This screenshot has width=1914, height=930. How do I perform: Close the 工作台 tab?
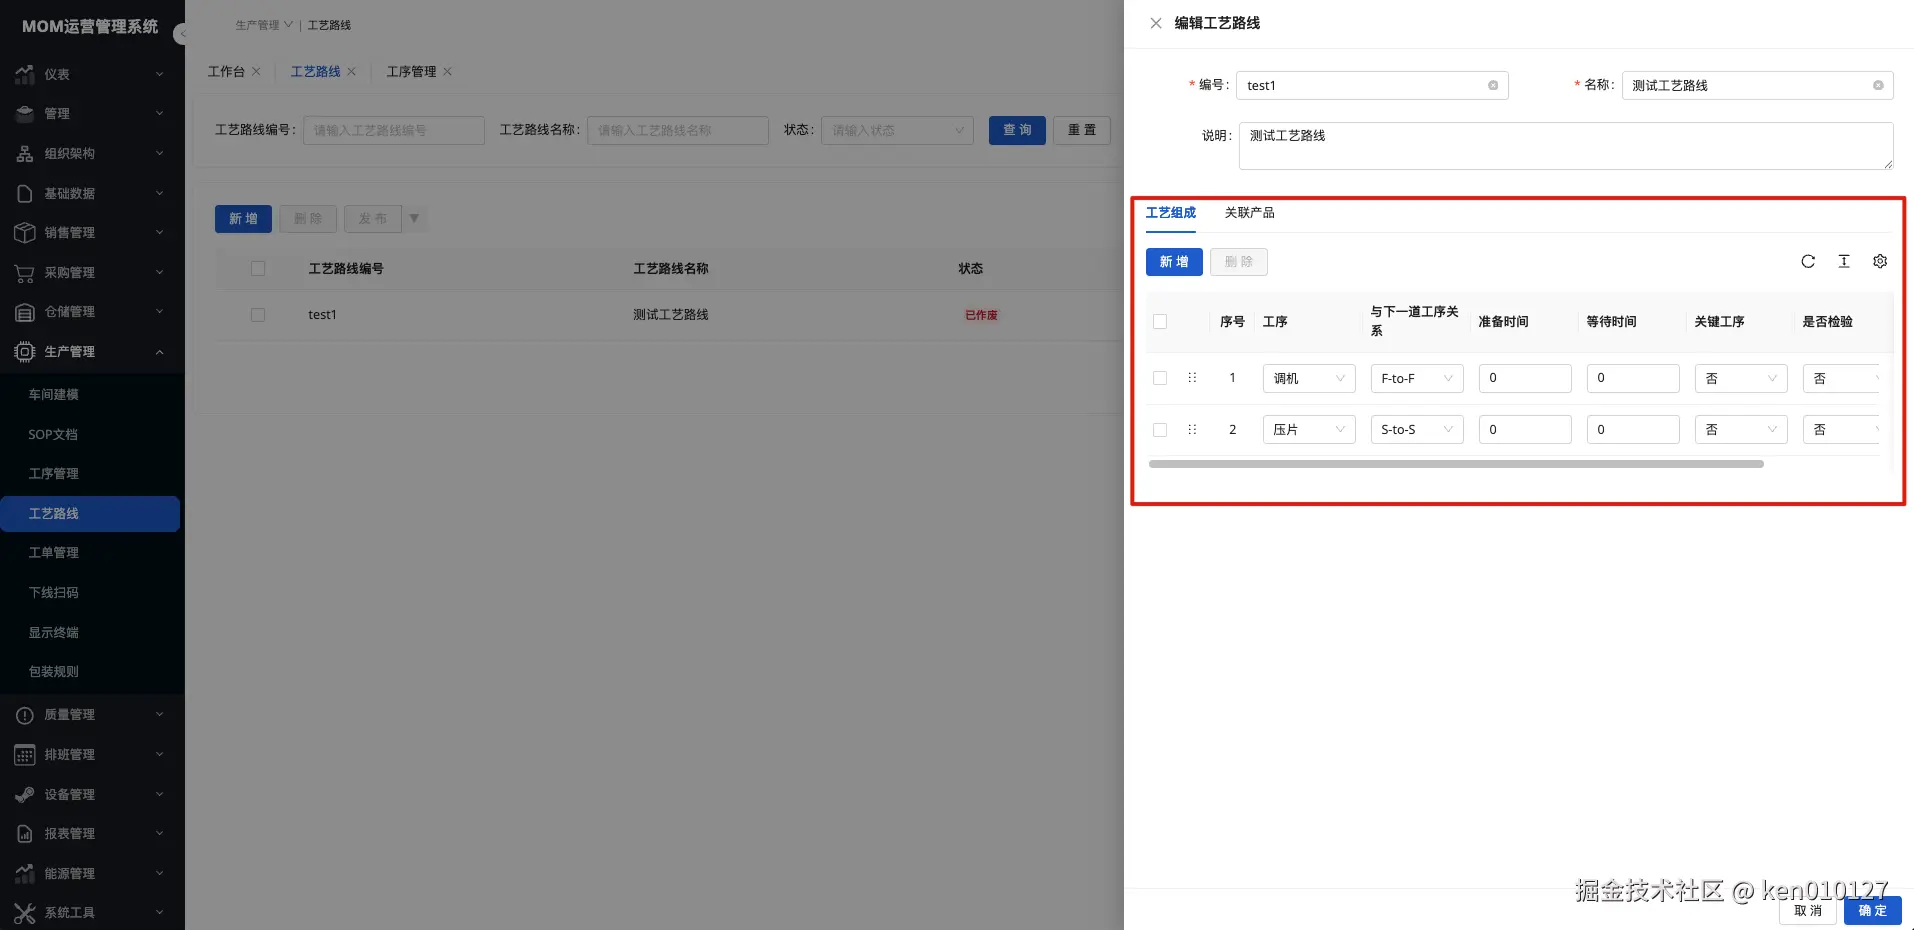(256, 71)
